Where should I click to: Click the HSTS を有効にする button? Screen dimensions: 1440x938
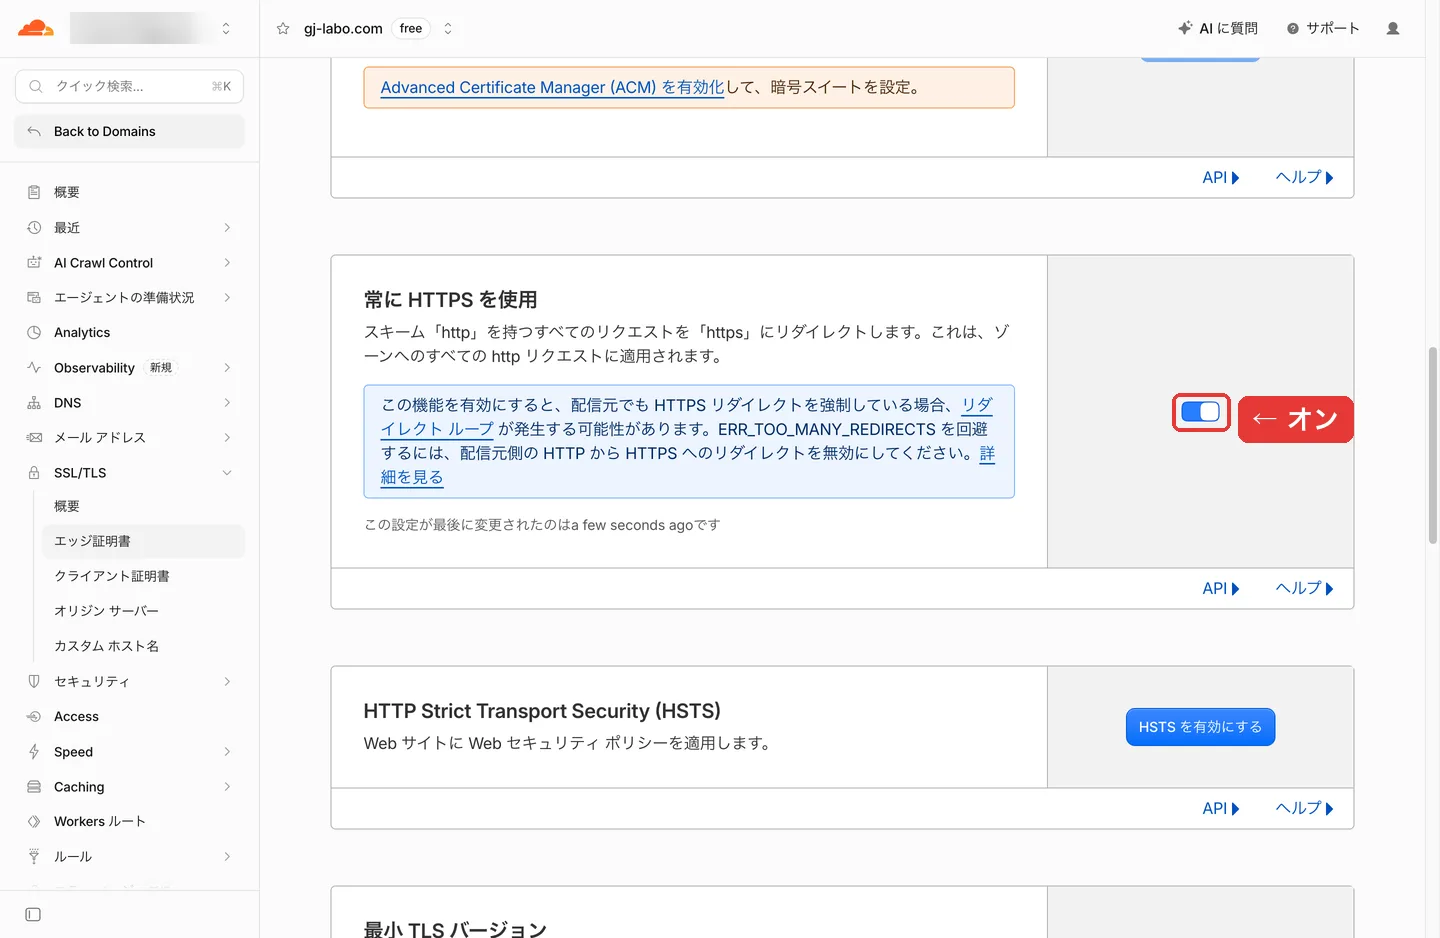pos(1200,727)
